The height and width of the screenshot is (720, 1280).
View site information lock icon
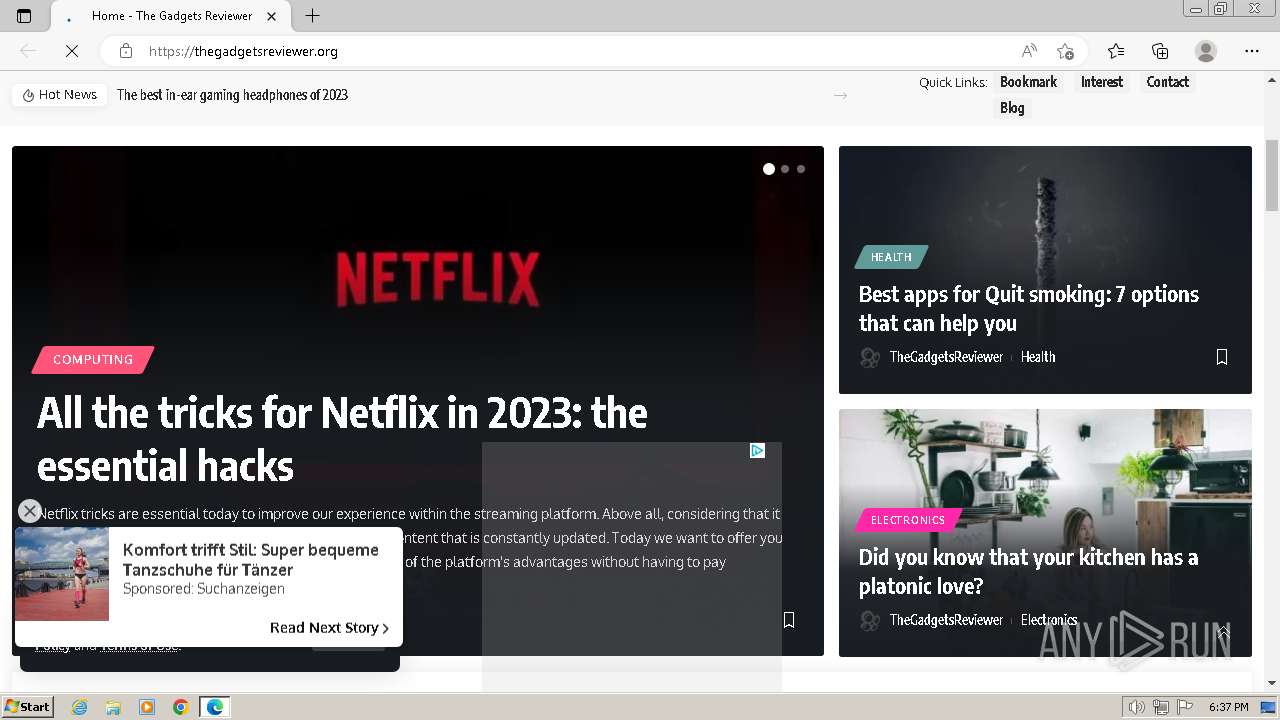126,51
